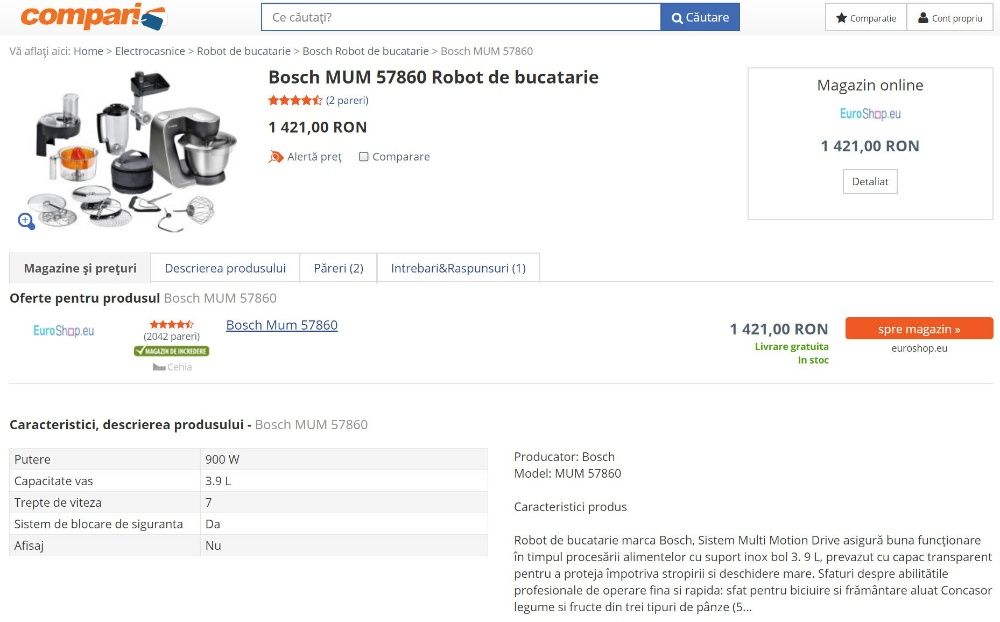Click the Detaliat button
Screen dimensions: 1000x622
[x=870, y=182]
